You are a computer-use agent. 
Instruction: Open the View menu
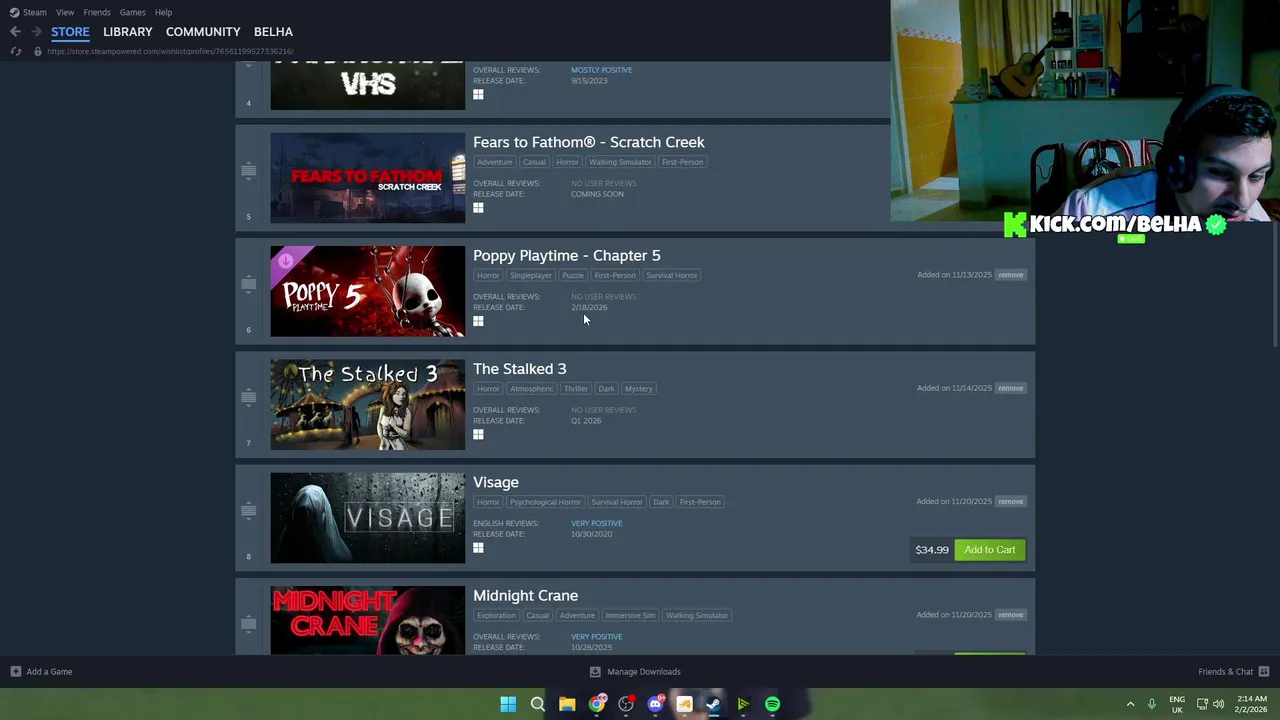tap(65, 12)
